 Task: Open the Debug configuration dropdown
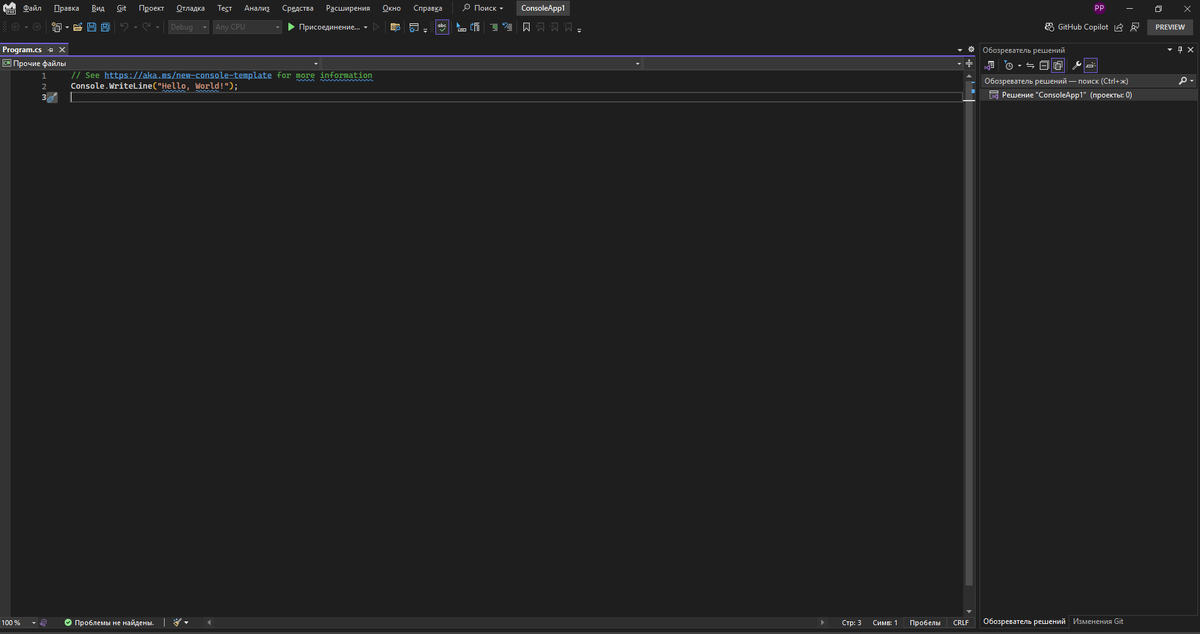coord(187,27)
